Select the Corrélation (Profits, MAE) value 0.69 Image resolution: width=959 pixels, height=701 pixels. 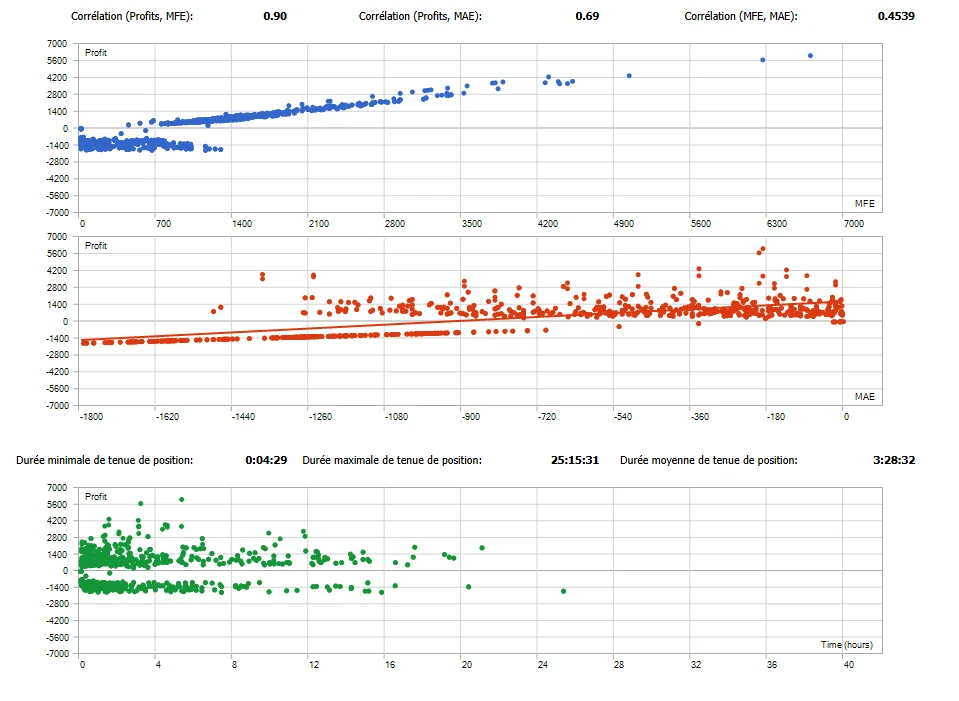click(x=585, y=16)
